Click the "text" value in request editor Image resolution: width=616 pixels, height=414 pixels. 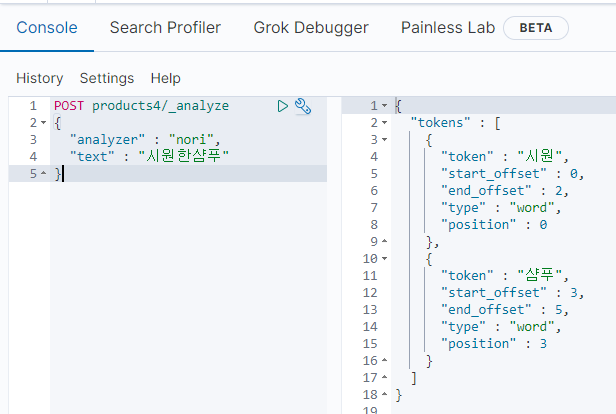point(184,157)
